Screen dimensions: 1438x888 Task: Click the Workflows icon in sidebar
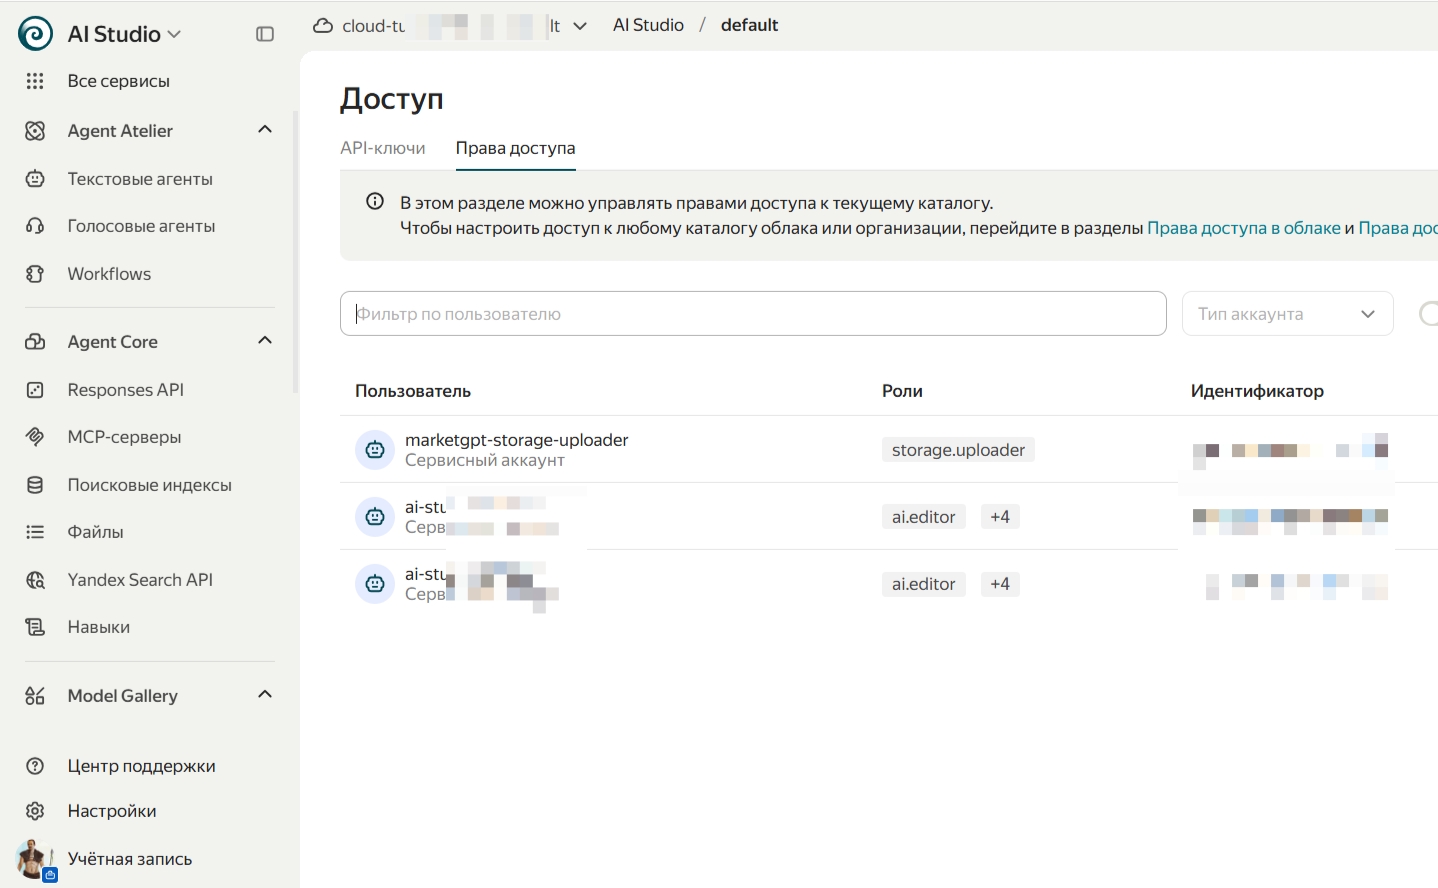click(x=35, y=274)
